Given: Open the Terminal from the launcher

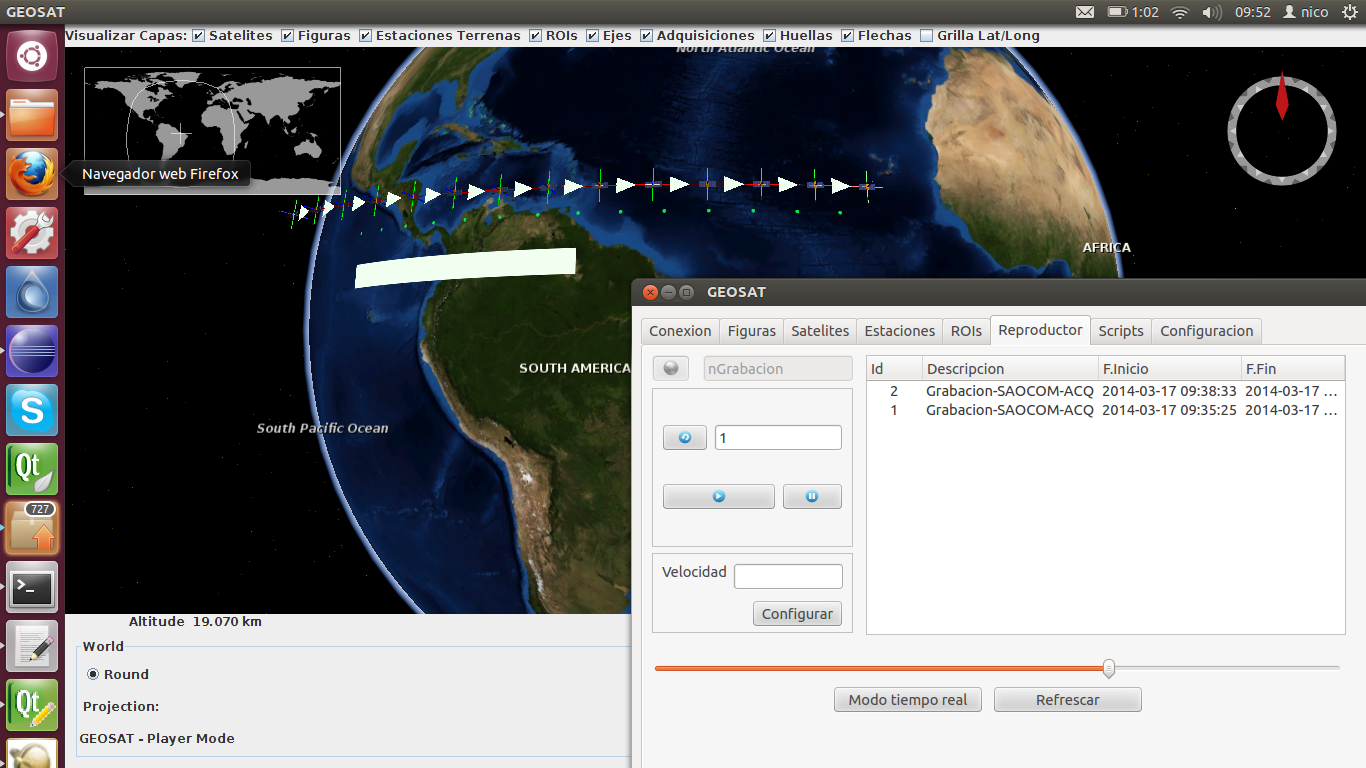Looking at the screenshot, I should point(33,587).
